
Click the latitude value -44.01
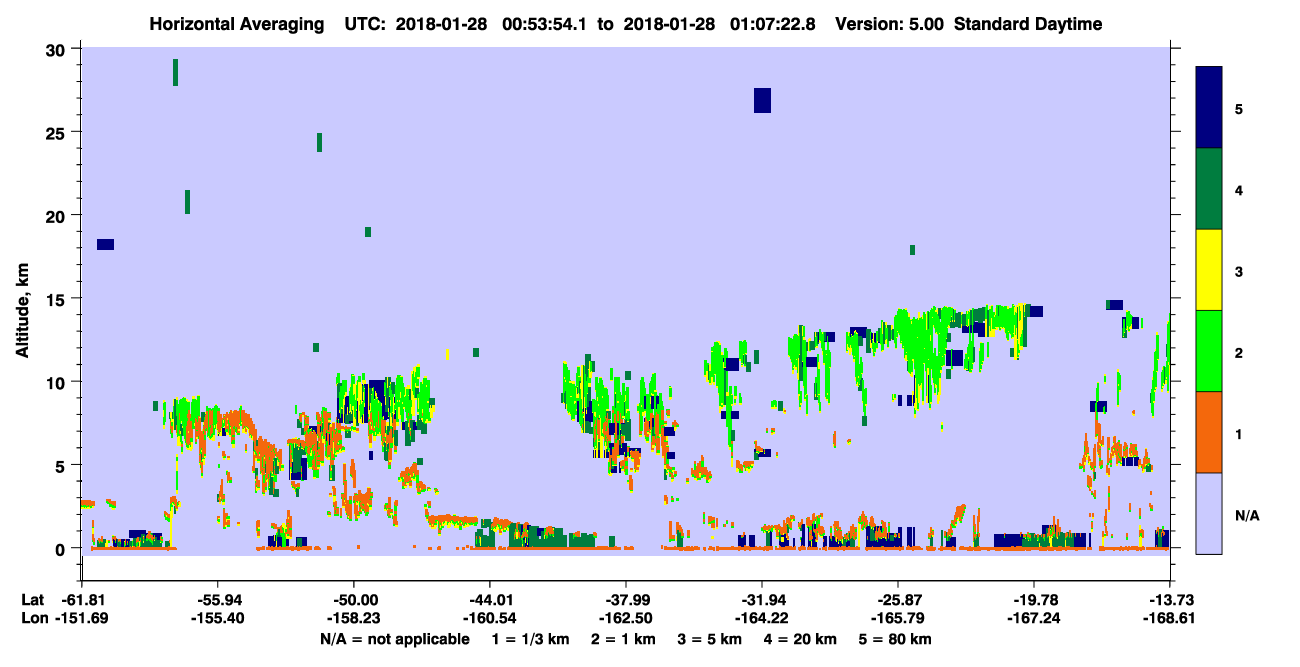[x=489, y=600]
